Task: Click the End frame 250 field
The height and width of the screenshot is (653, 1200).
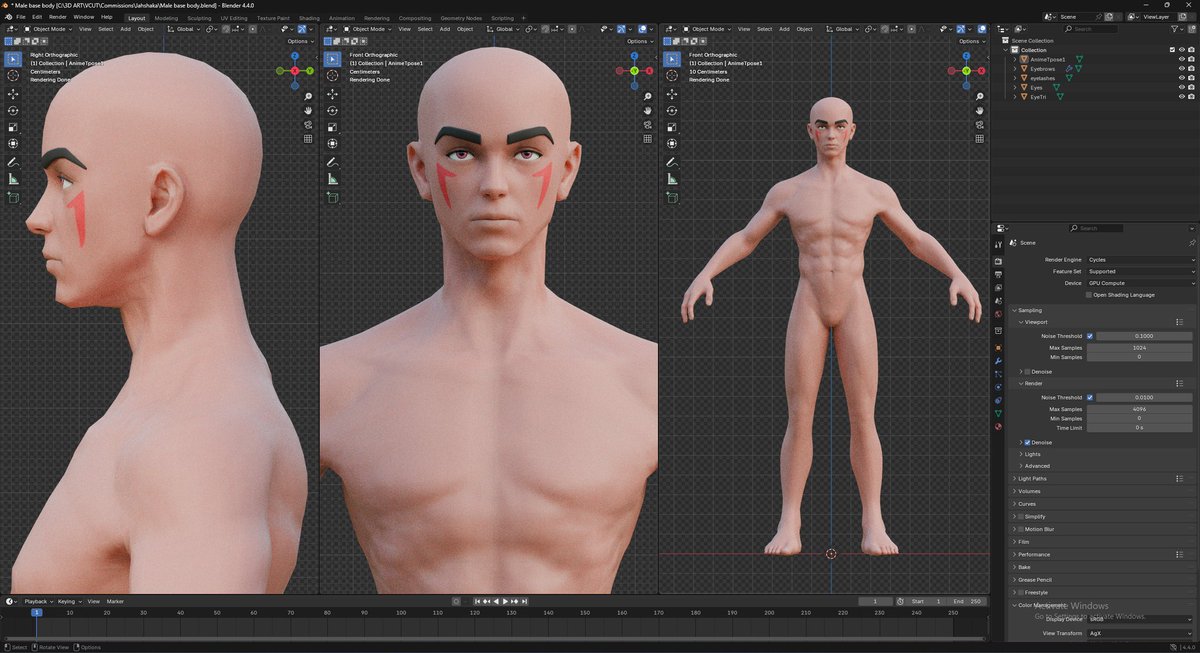Action: point(969,602)
